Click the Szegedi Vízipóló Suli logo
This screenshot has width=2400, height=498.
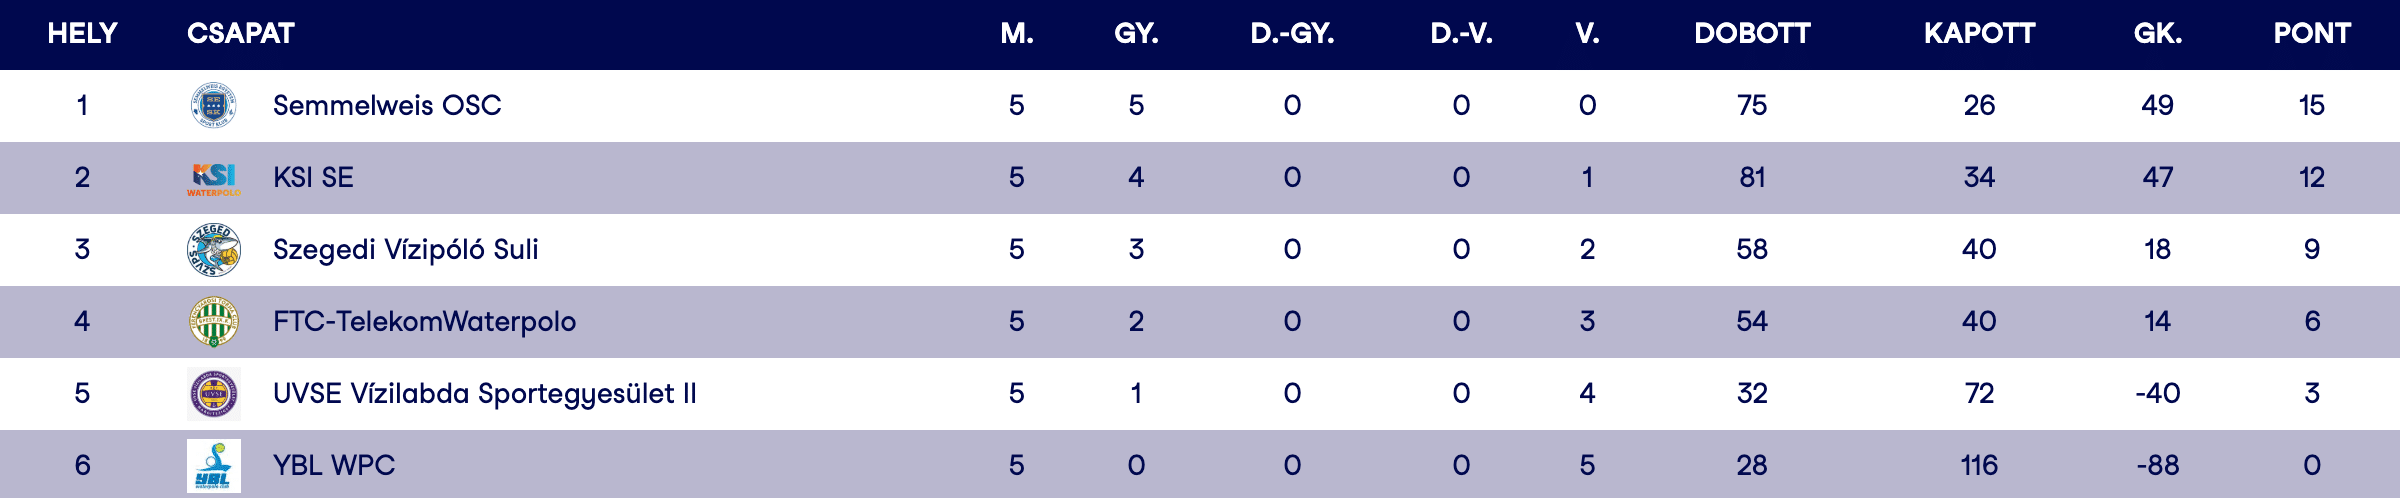[213, 250]
